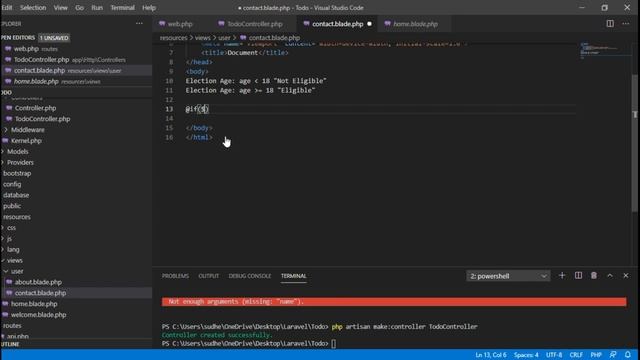
Task: Open the View menu
Action: [60, 8]
